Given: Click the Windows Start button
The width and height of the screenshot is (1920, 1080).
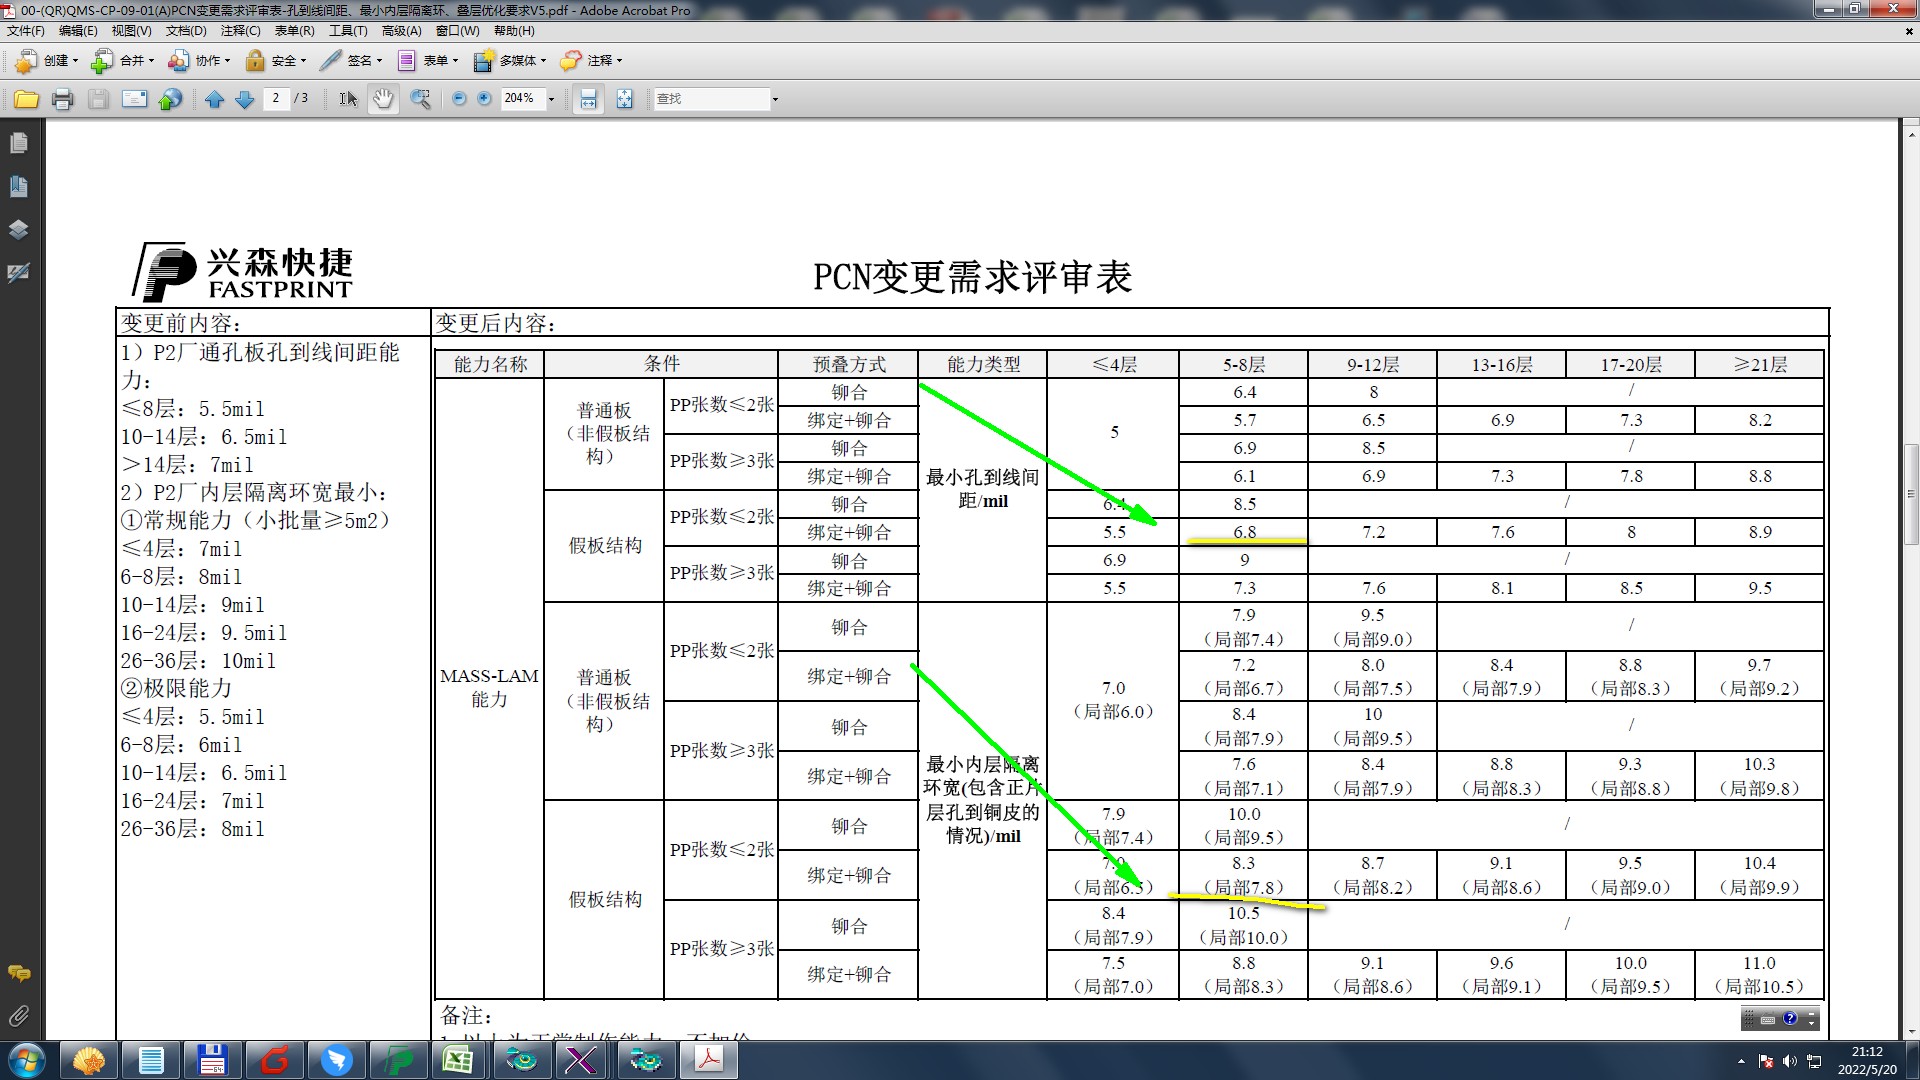Looking at the screenshot, I should coord(26,1060).
